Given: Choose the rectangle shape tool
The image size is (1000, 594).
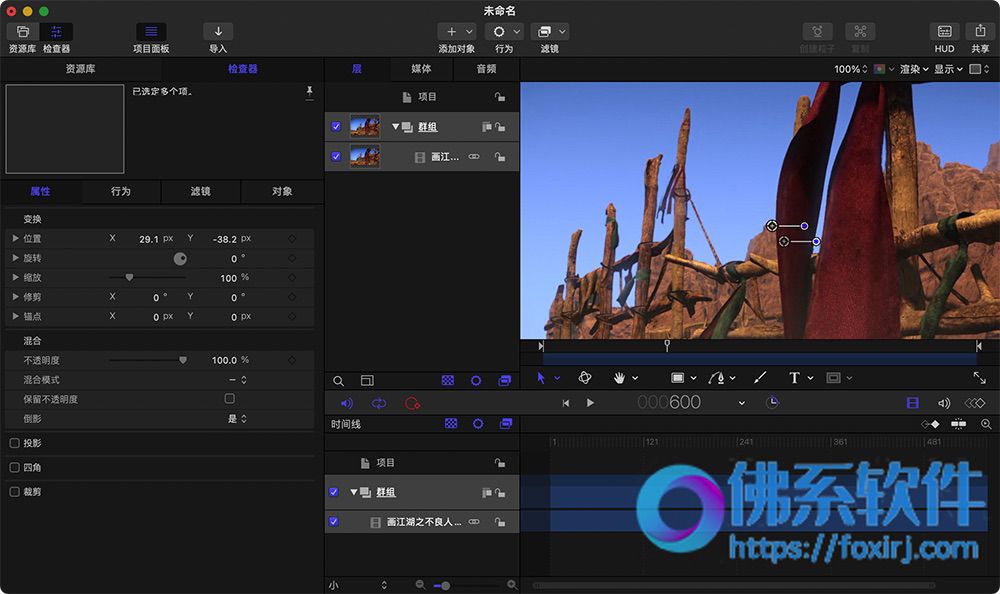Looking at the screenshot, I should (x=677, y=378).
